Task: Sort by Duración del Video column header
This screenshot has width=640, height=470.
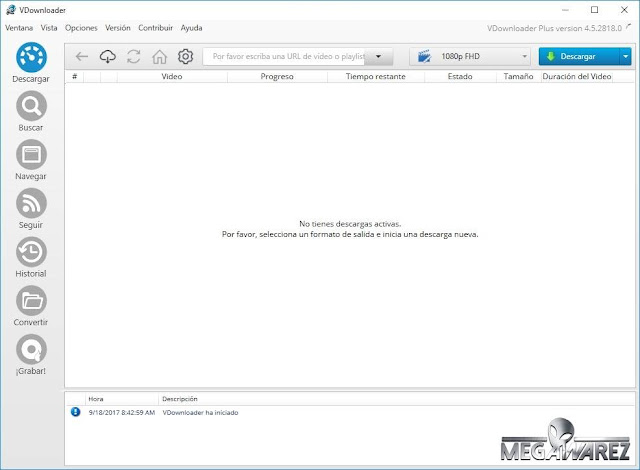Action: pos(577,76)
